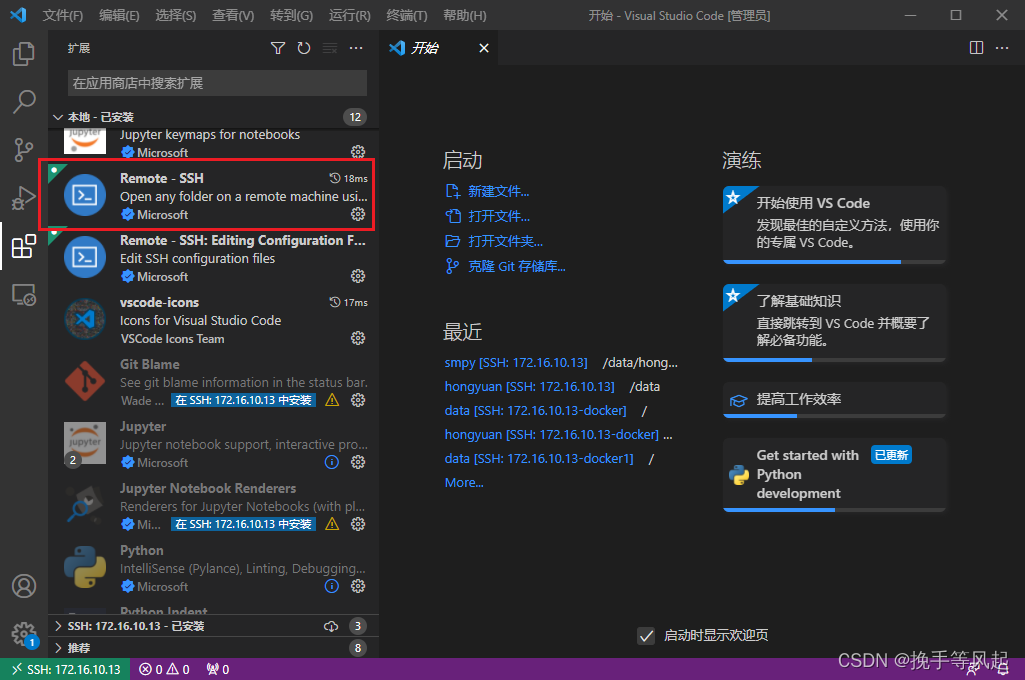1025x680 pixels.
Task: Open the 帮助(H) menu
Action: (x=465, y=15)
